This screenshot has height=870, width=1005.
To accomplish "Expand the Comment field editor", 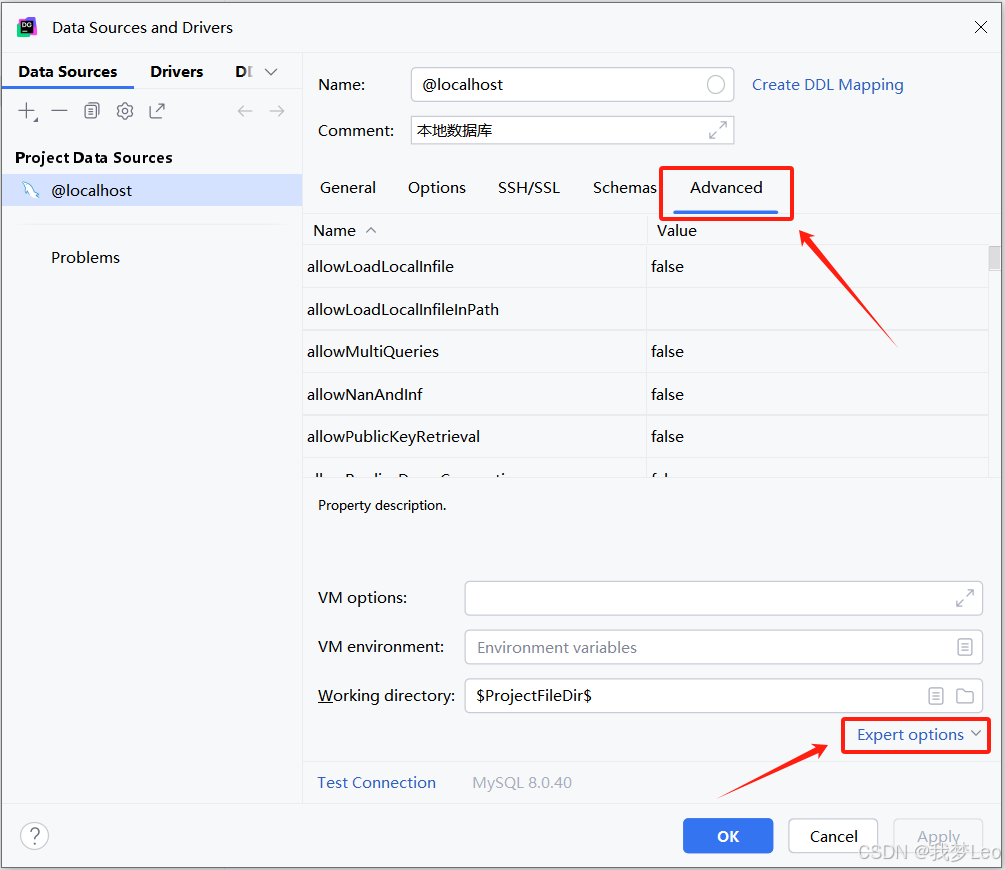I will 718,130.
